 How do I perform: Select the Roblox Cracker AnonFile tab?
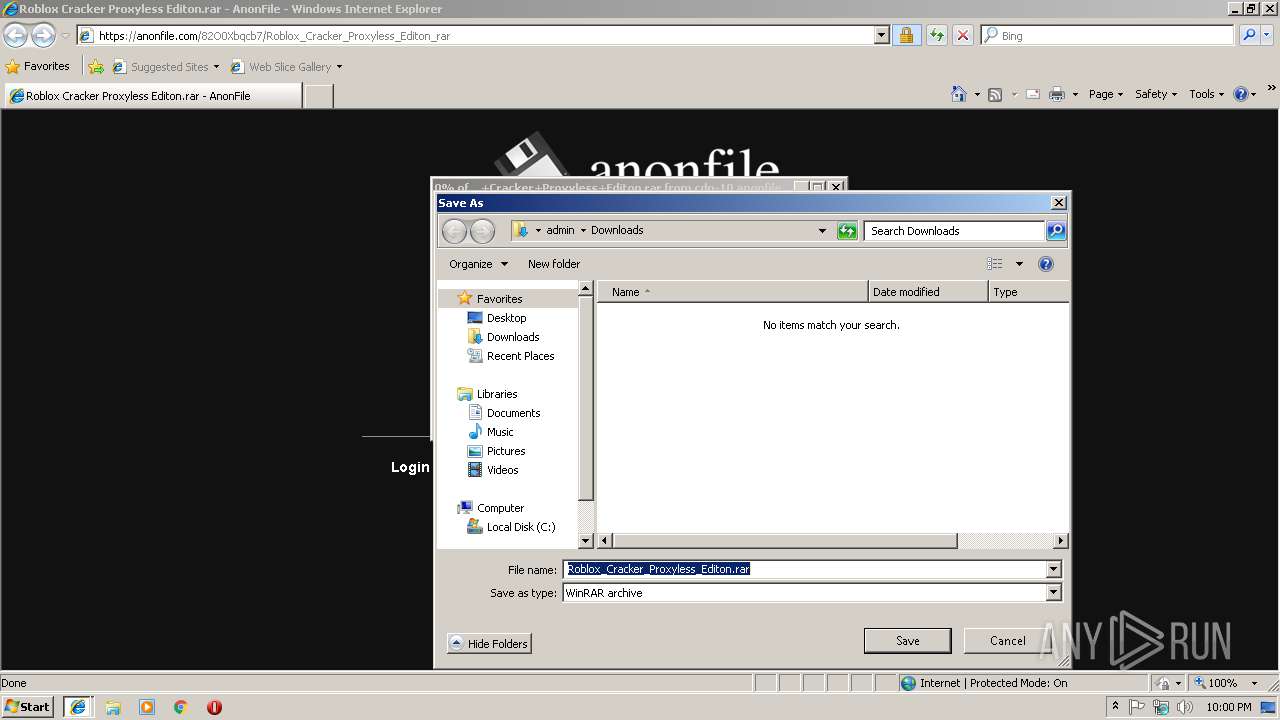point(151,96)
